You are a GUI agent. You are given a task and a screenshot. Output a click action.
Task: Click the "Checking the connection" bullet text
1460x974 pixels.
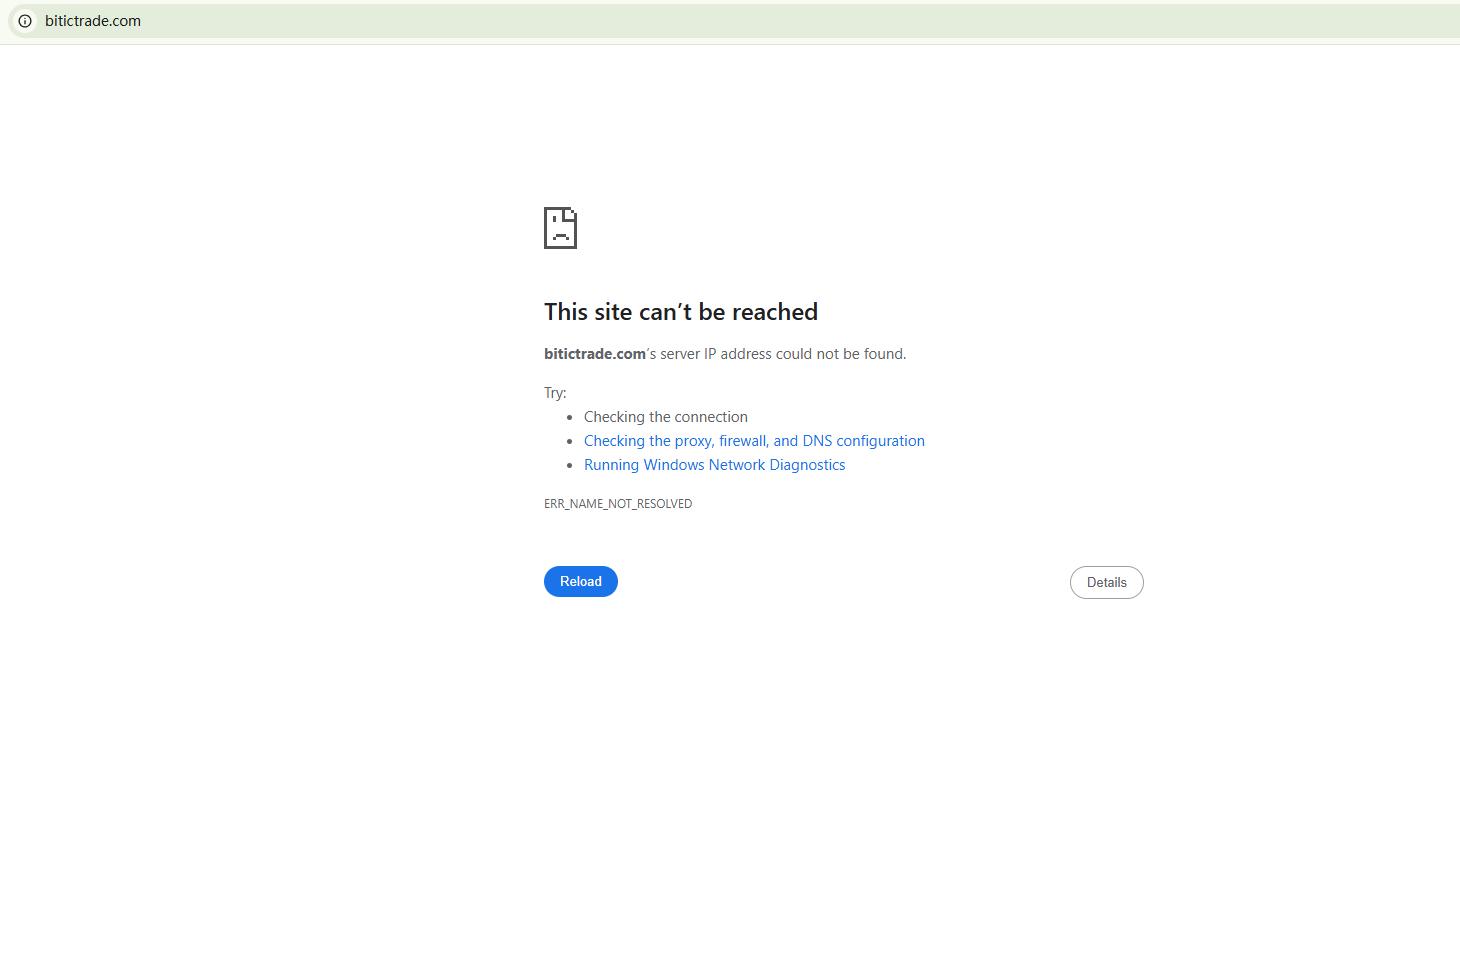click(x=666, y=417)
